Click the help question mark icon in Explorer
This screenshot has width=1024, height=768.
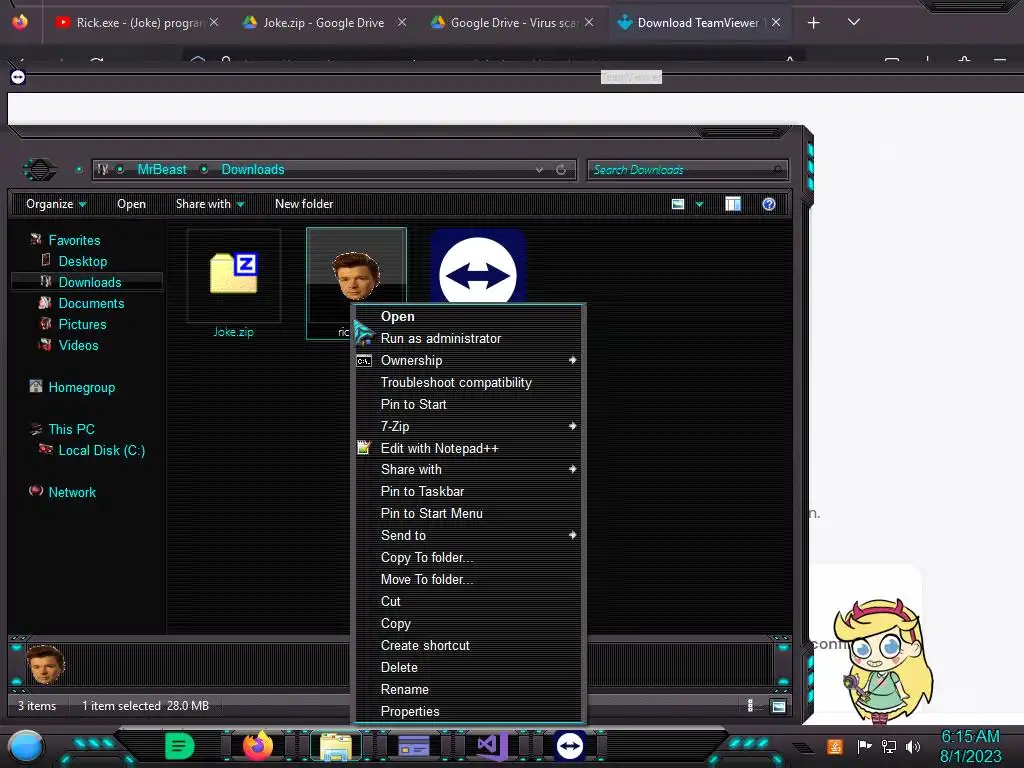tap(769, 204)
